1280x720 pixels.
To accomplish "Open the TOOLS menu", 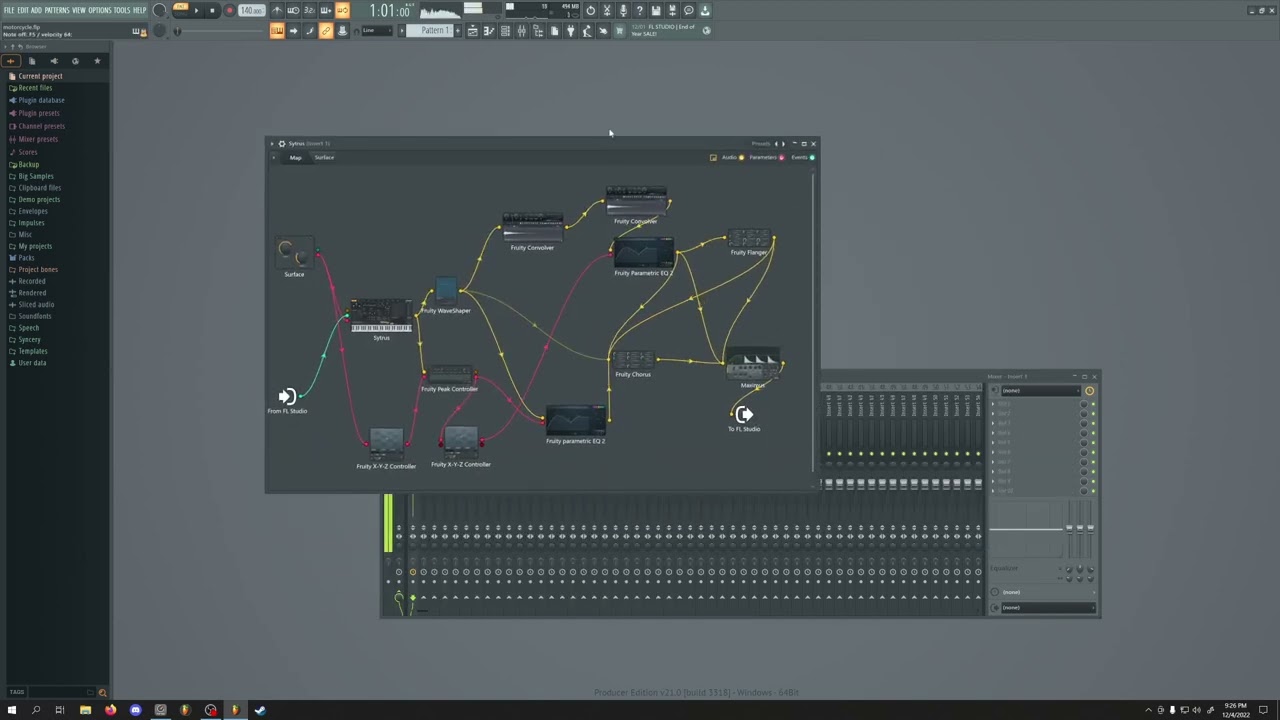I will tap(122, 10).
